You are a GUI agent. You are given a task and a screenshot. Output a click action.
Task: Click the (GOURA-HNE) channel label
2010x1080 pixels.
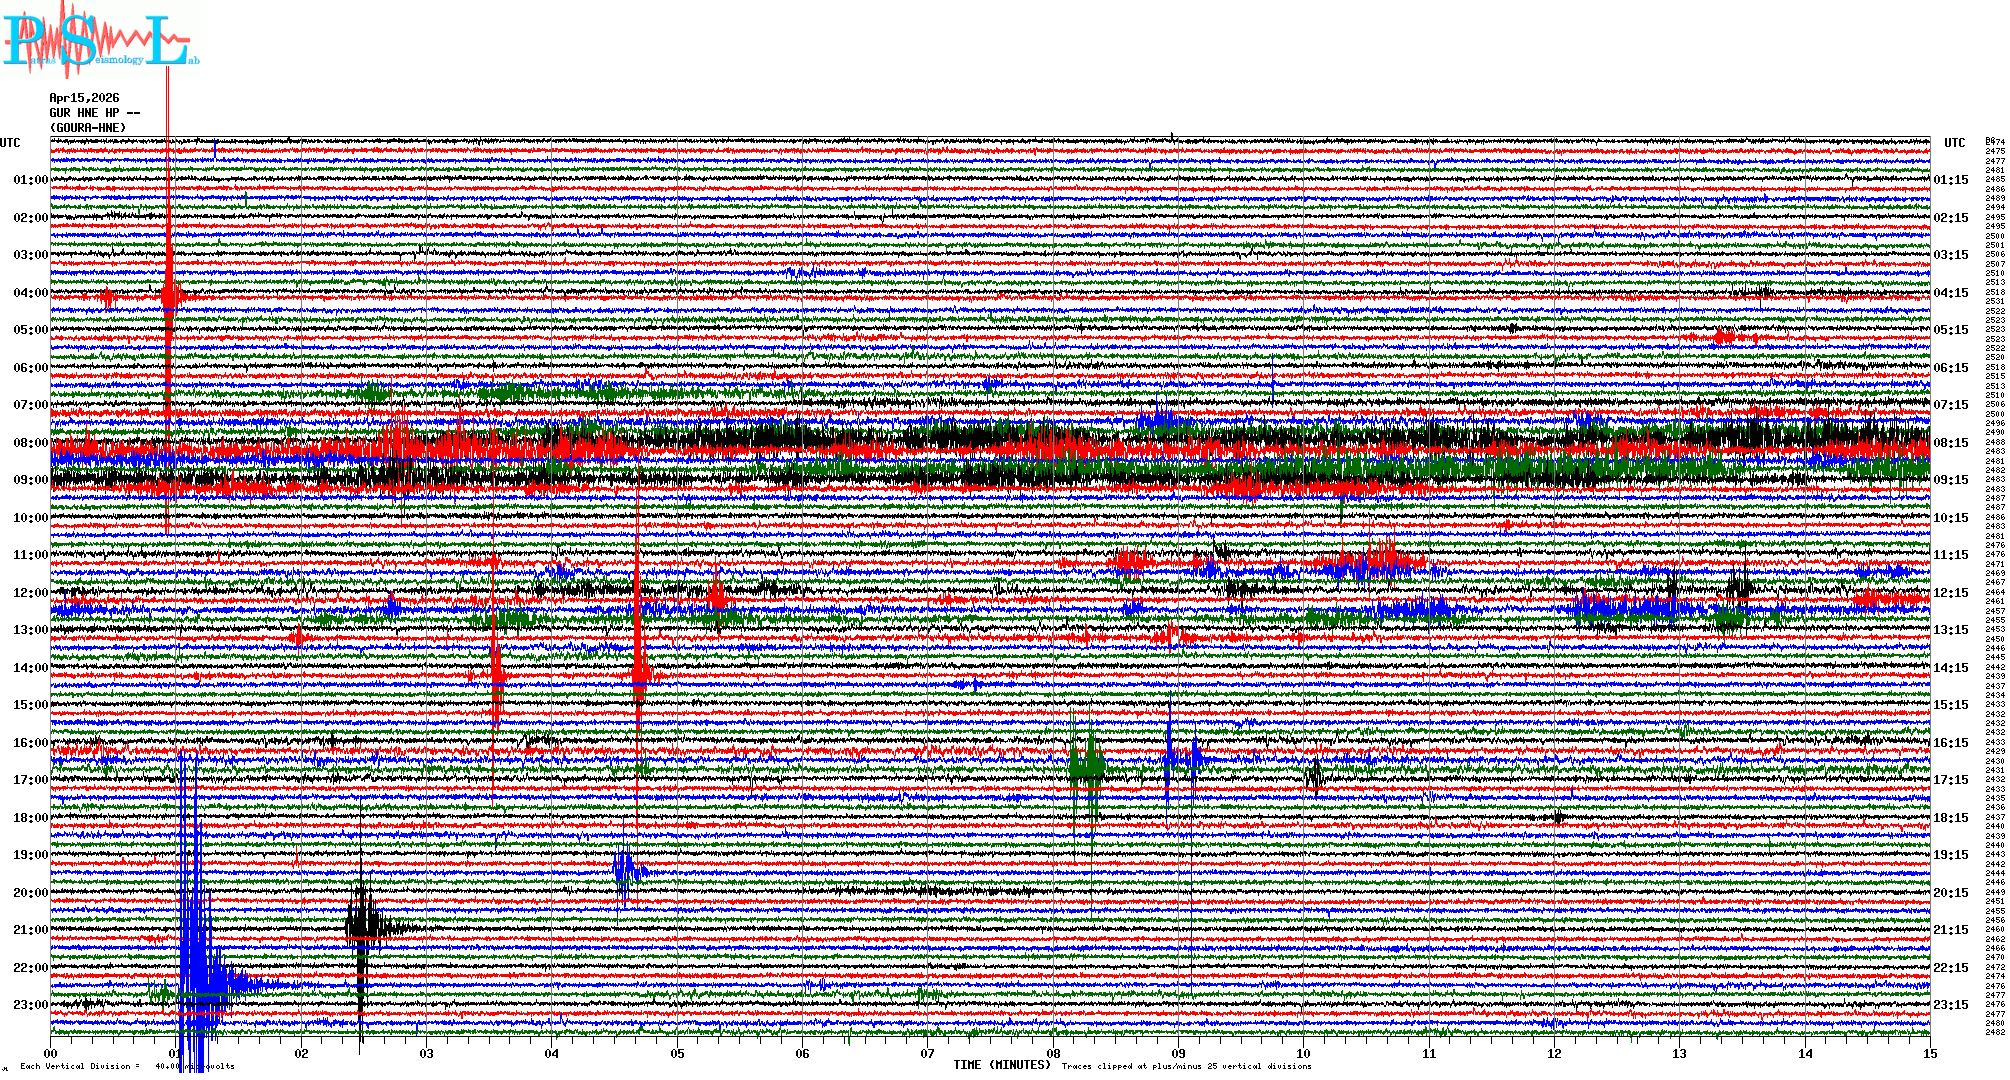(88, 128)
